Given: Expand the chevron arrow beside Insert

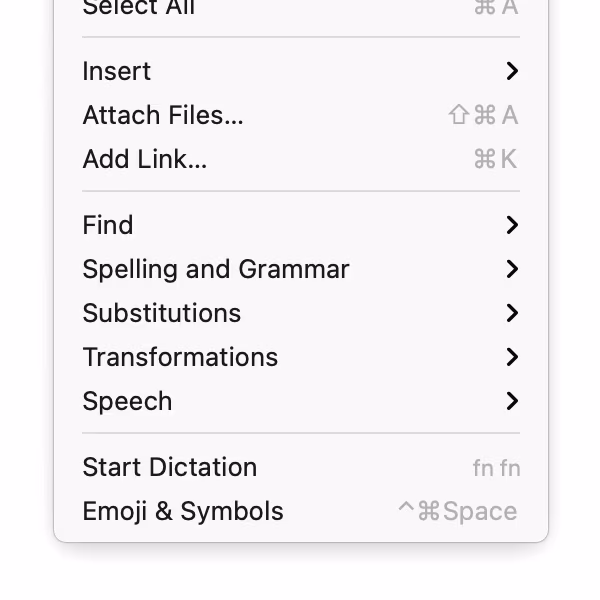Looking at the screenshot, I should point(512,71).
